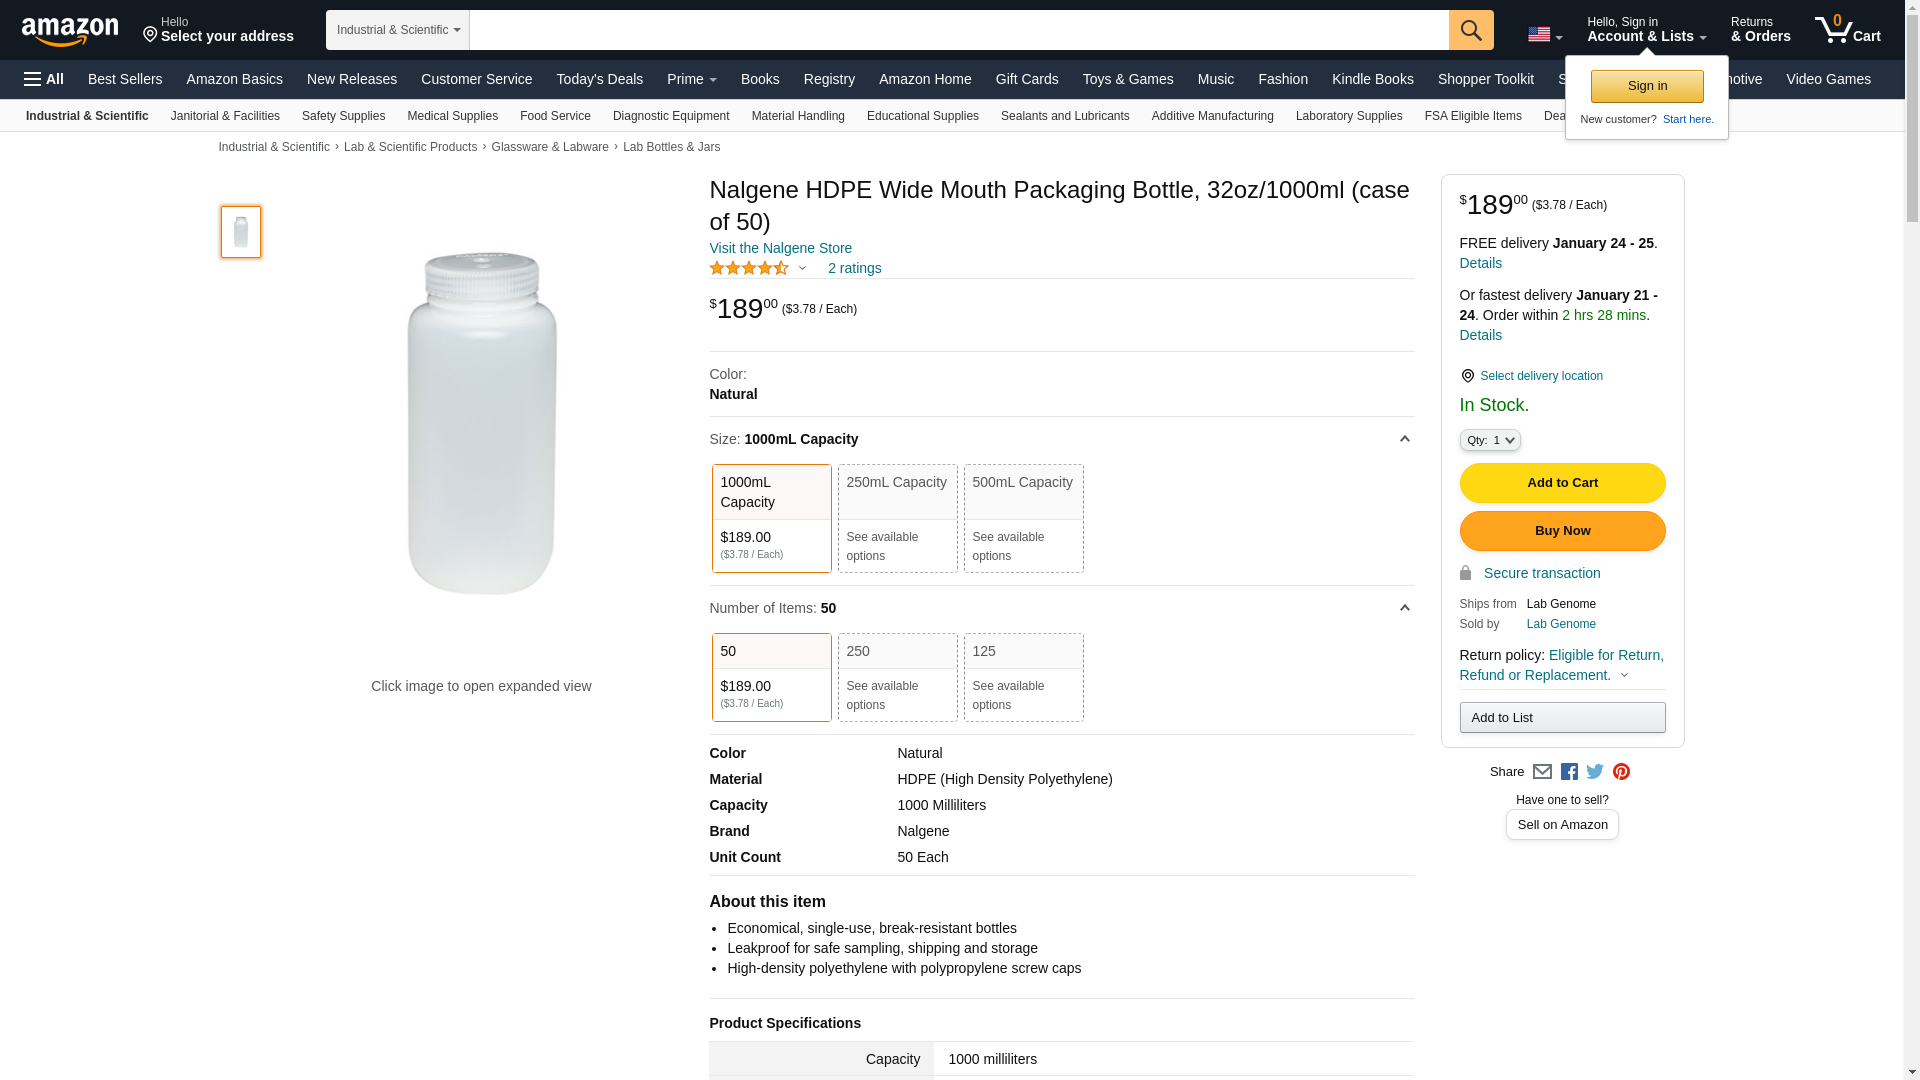Select the 500mL Capacity size option
Viewport: 1920px width, 1080px height.
pos(1023,518)
